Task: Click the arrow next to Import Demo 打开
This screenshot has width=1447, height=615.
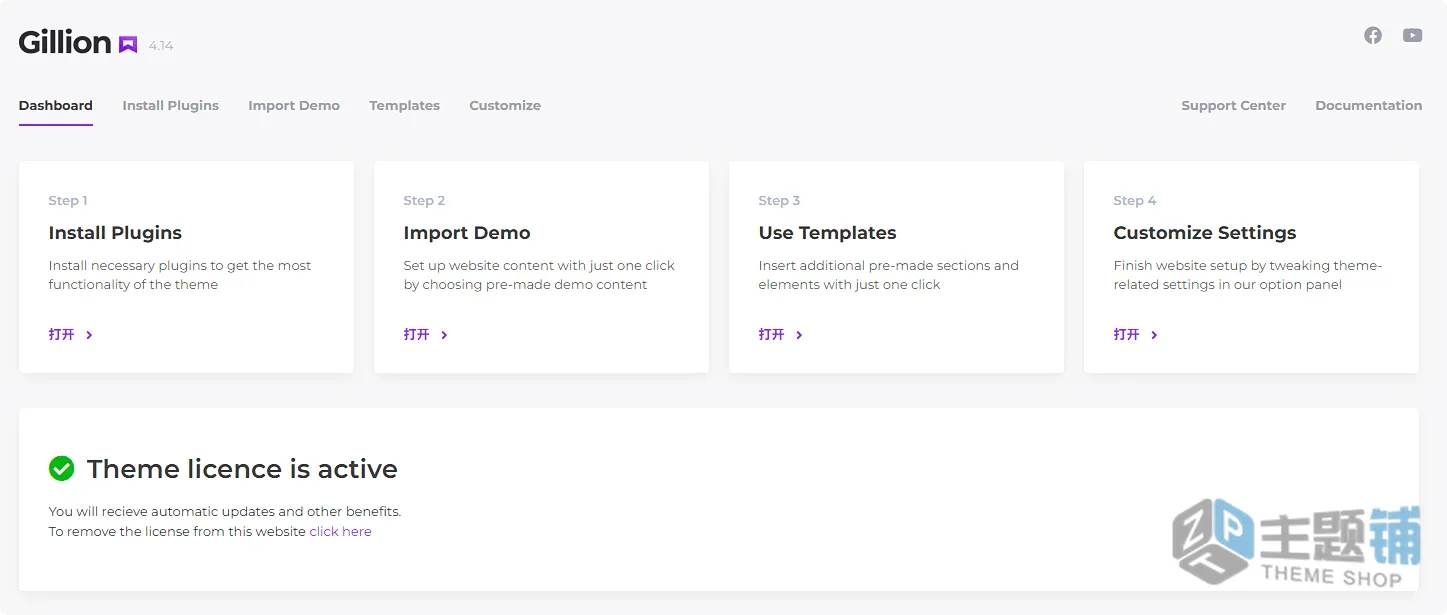Action: 444,335
